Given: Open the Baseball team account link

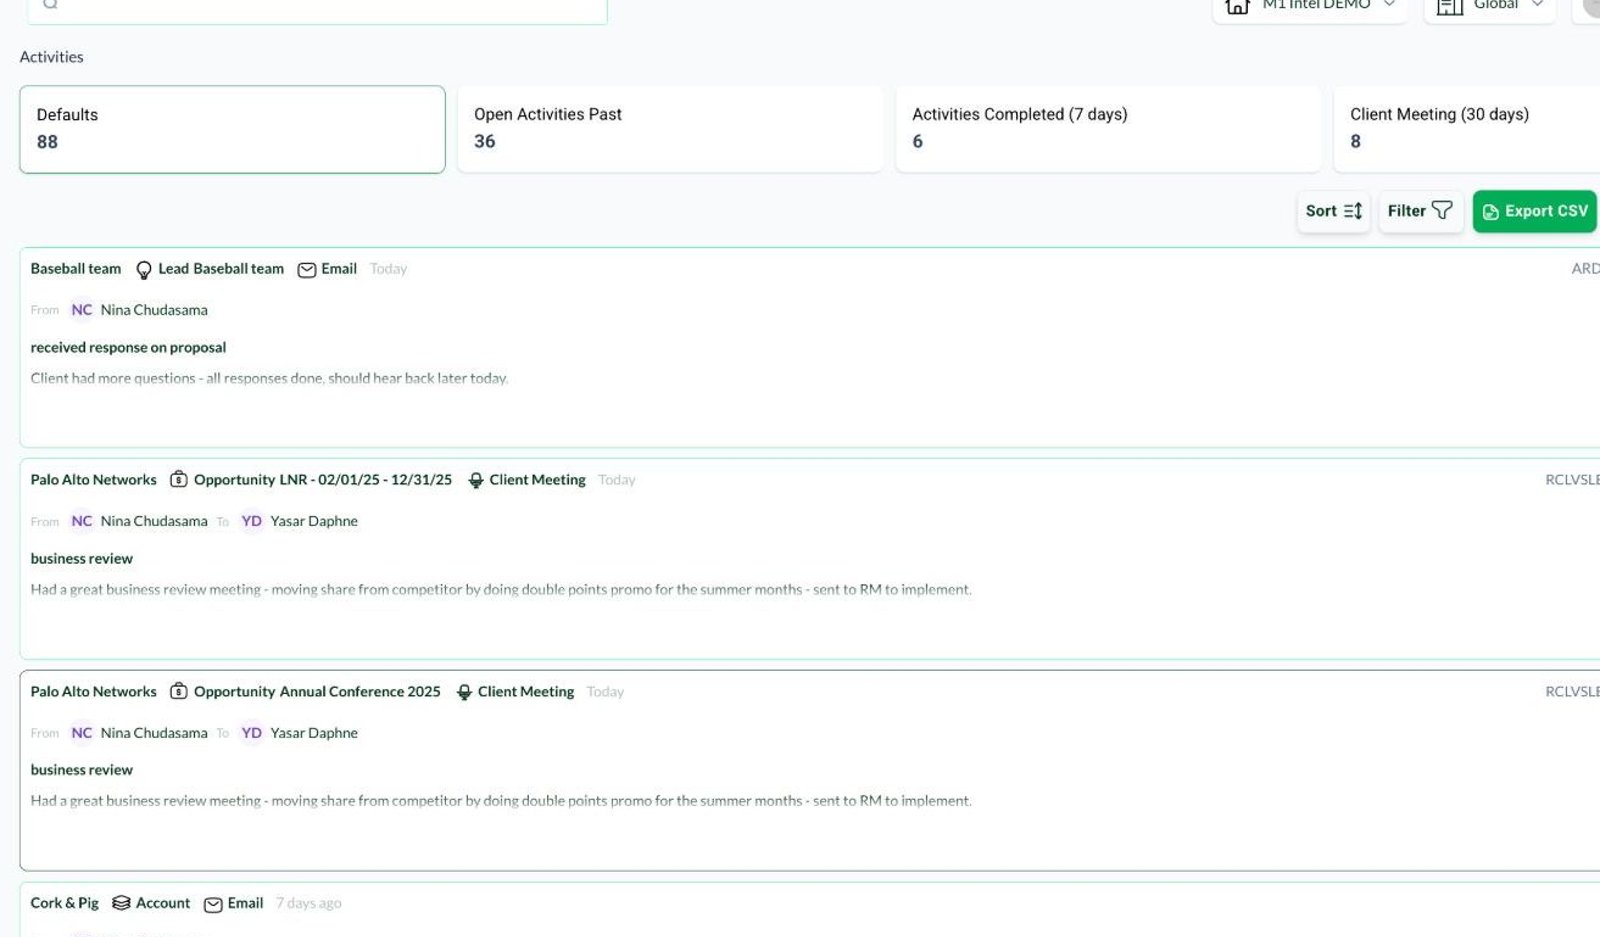Looking at the screenshot, I should point(76,269).
